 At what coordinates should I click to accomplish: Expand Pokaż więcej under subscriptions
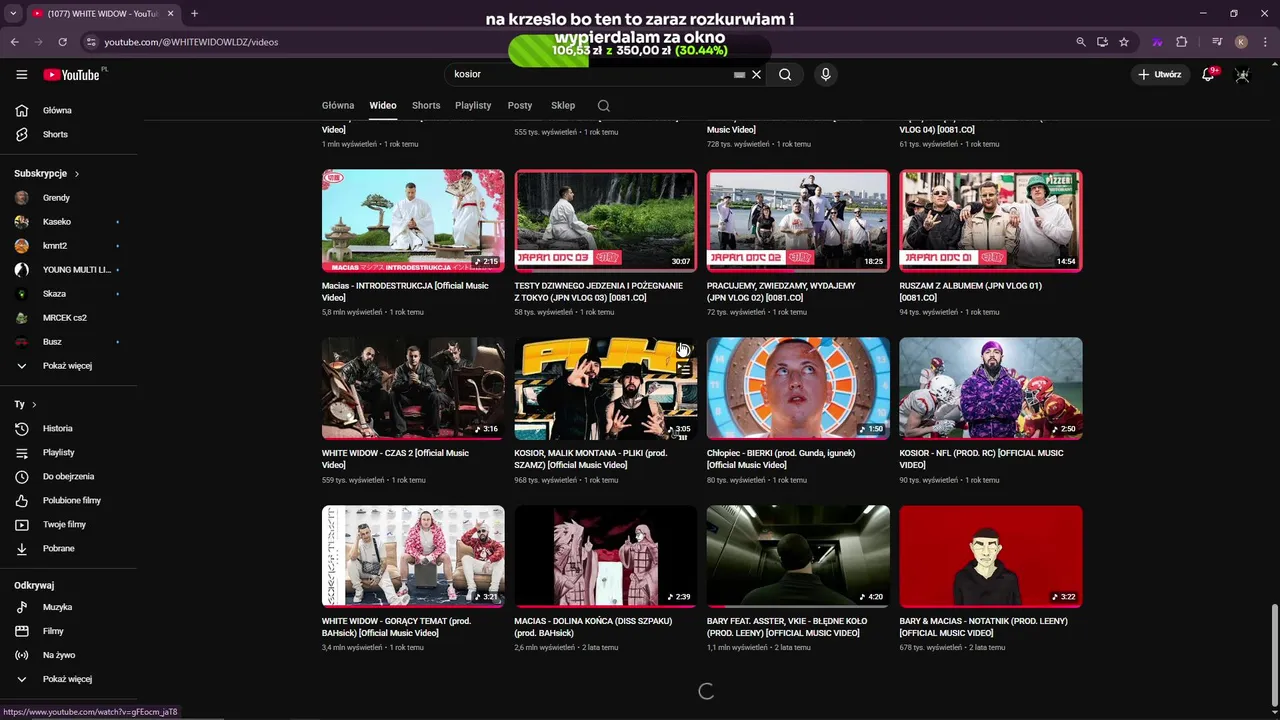(69, 366)
